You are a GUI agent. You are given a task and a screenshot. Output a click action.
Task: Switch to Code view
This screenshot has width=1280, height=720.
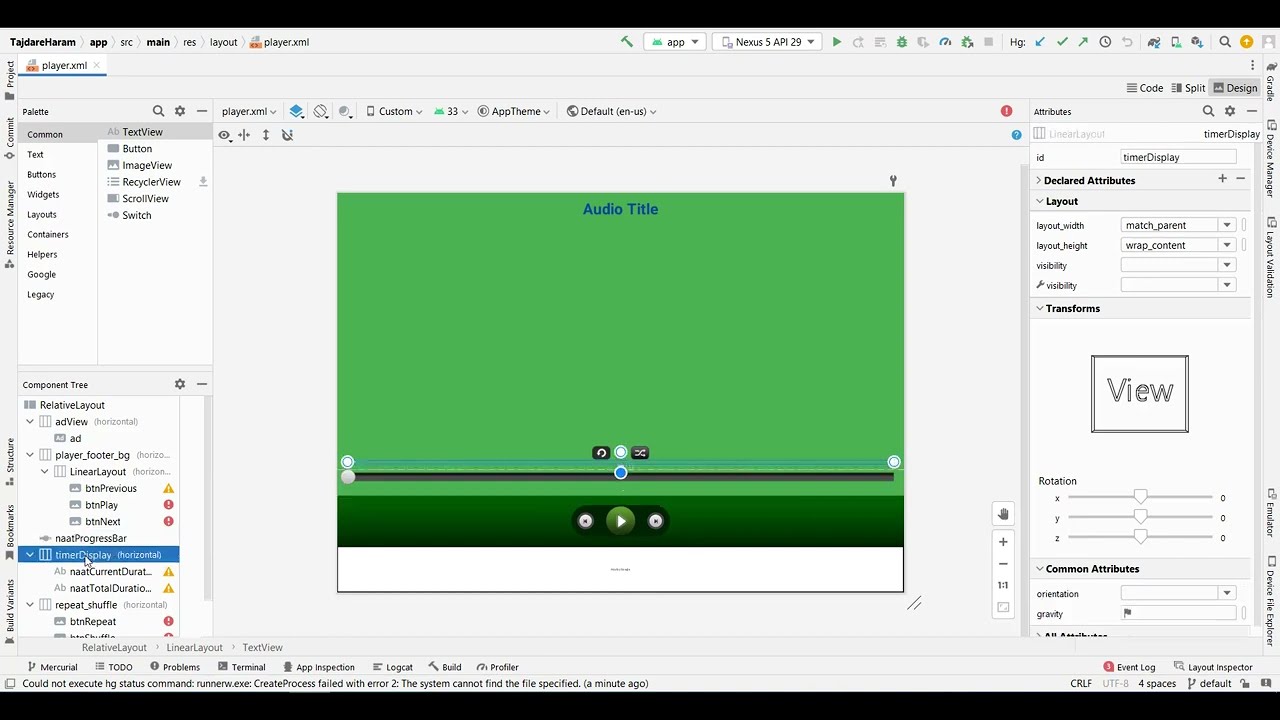click(1145, 88)
